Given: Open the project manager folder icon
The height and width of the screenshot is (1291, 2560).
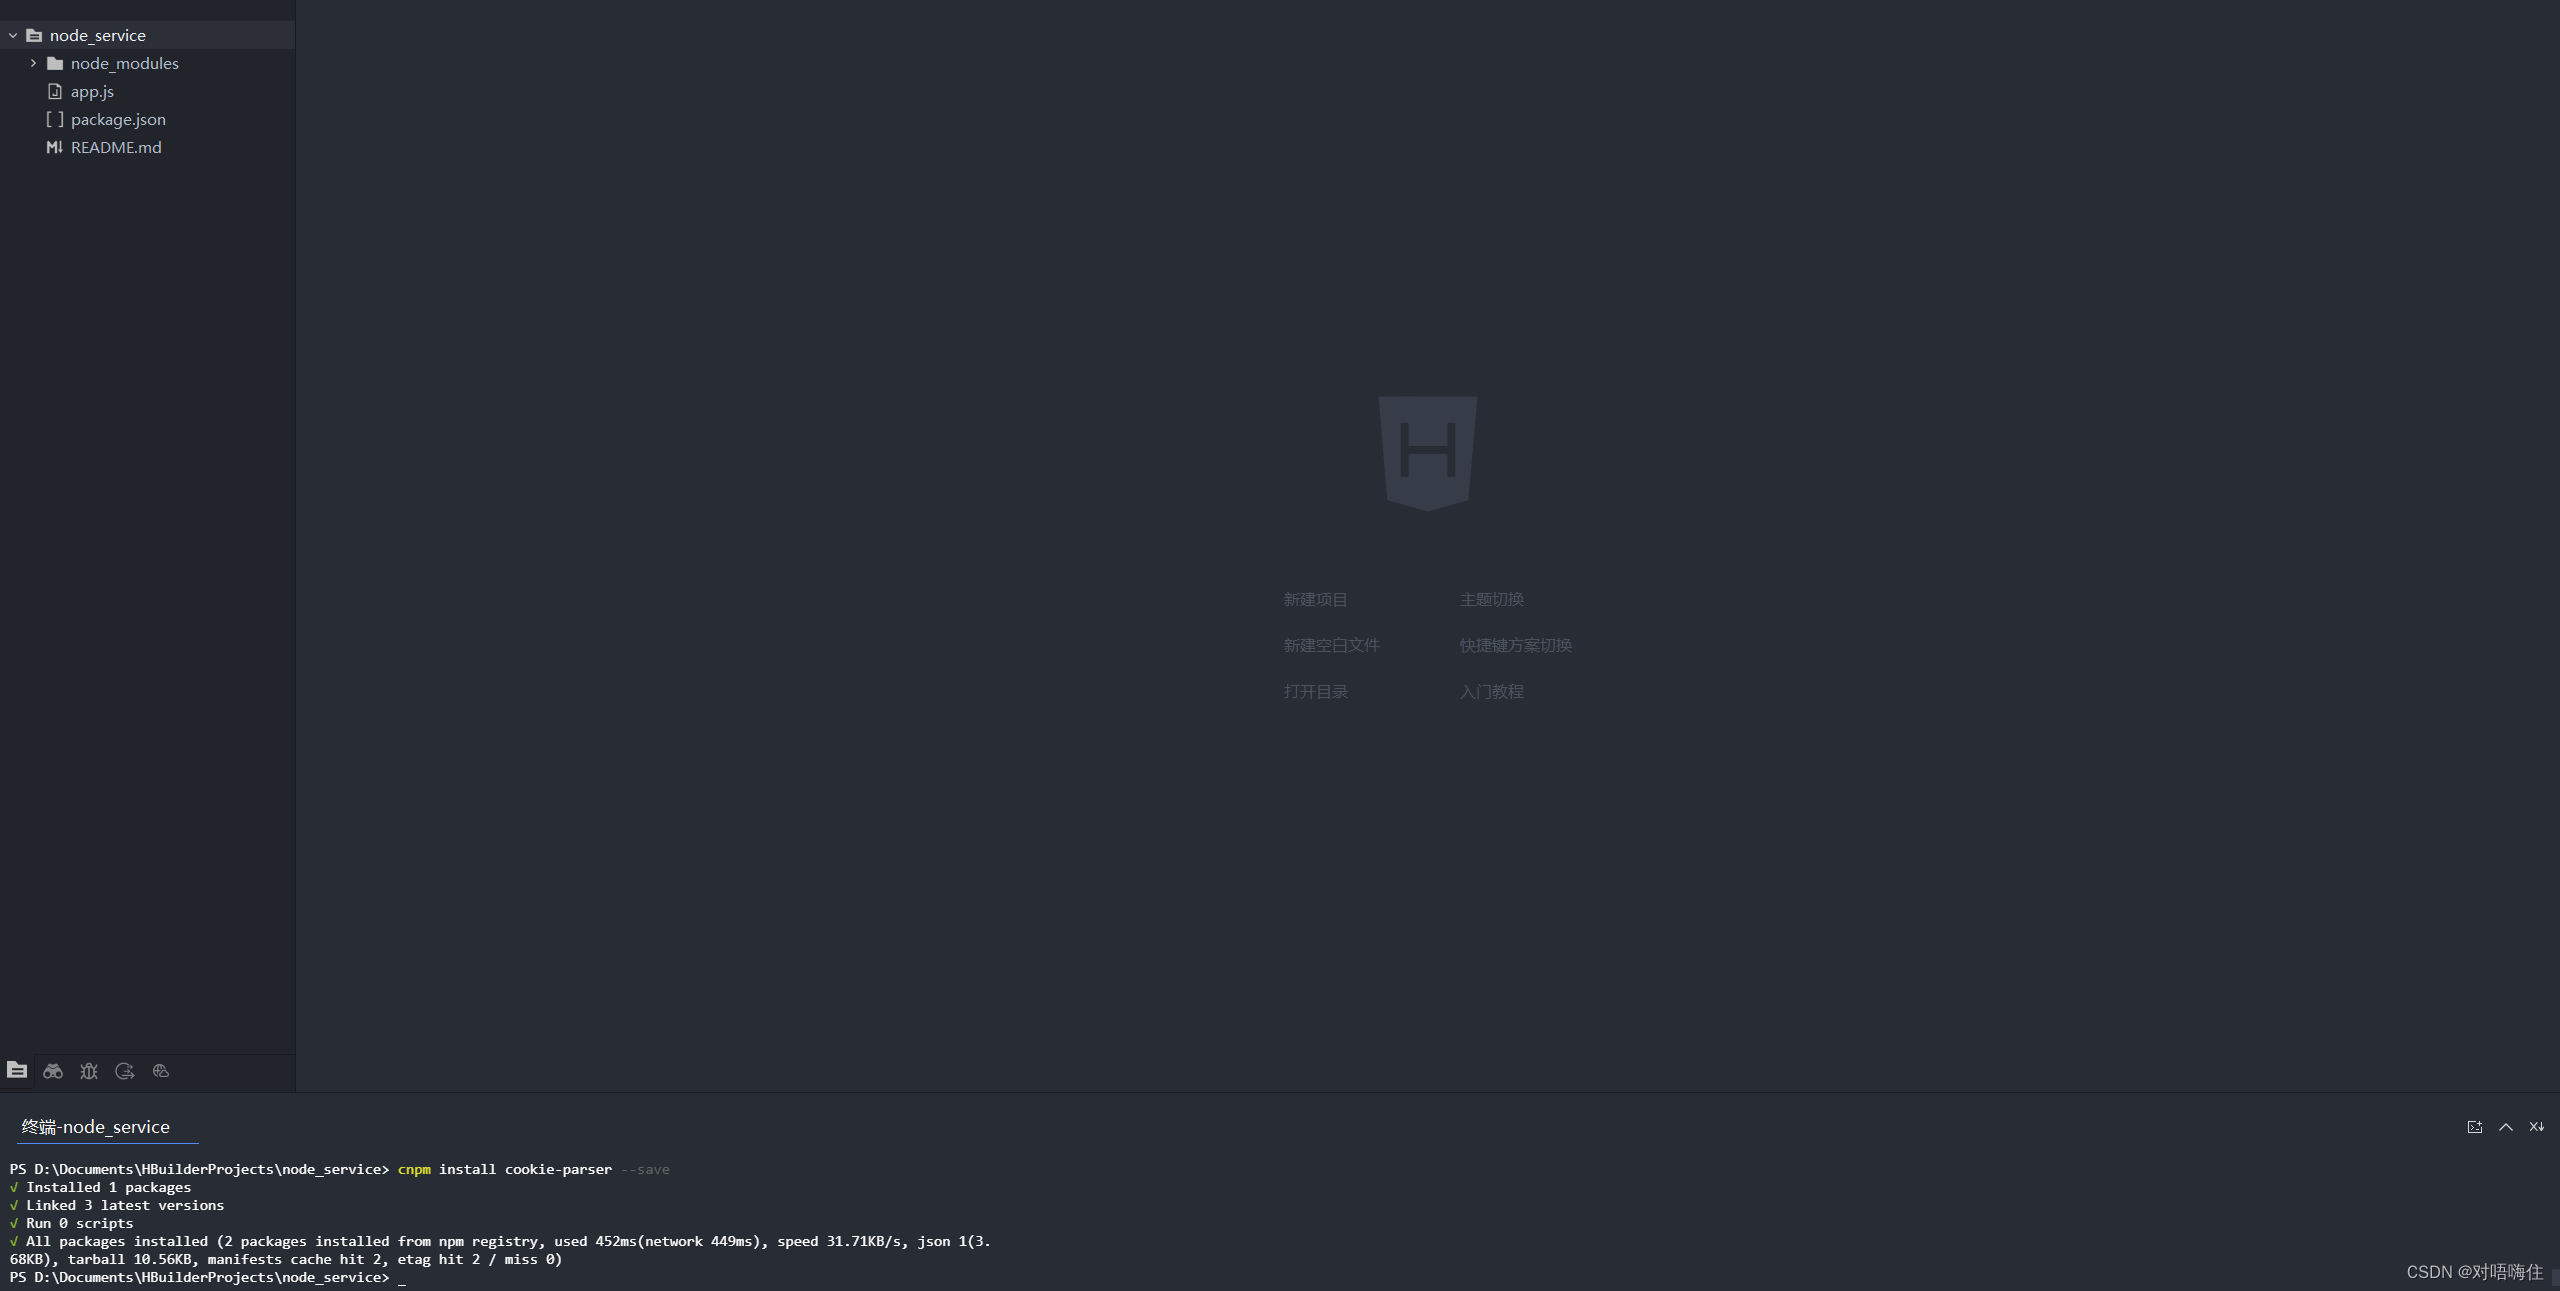Looking at the screenshot, I should 17,1070.
